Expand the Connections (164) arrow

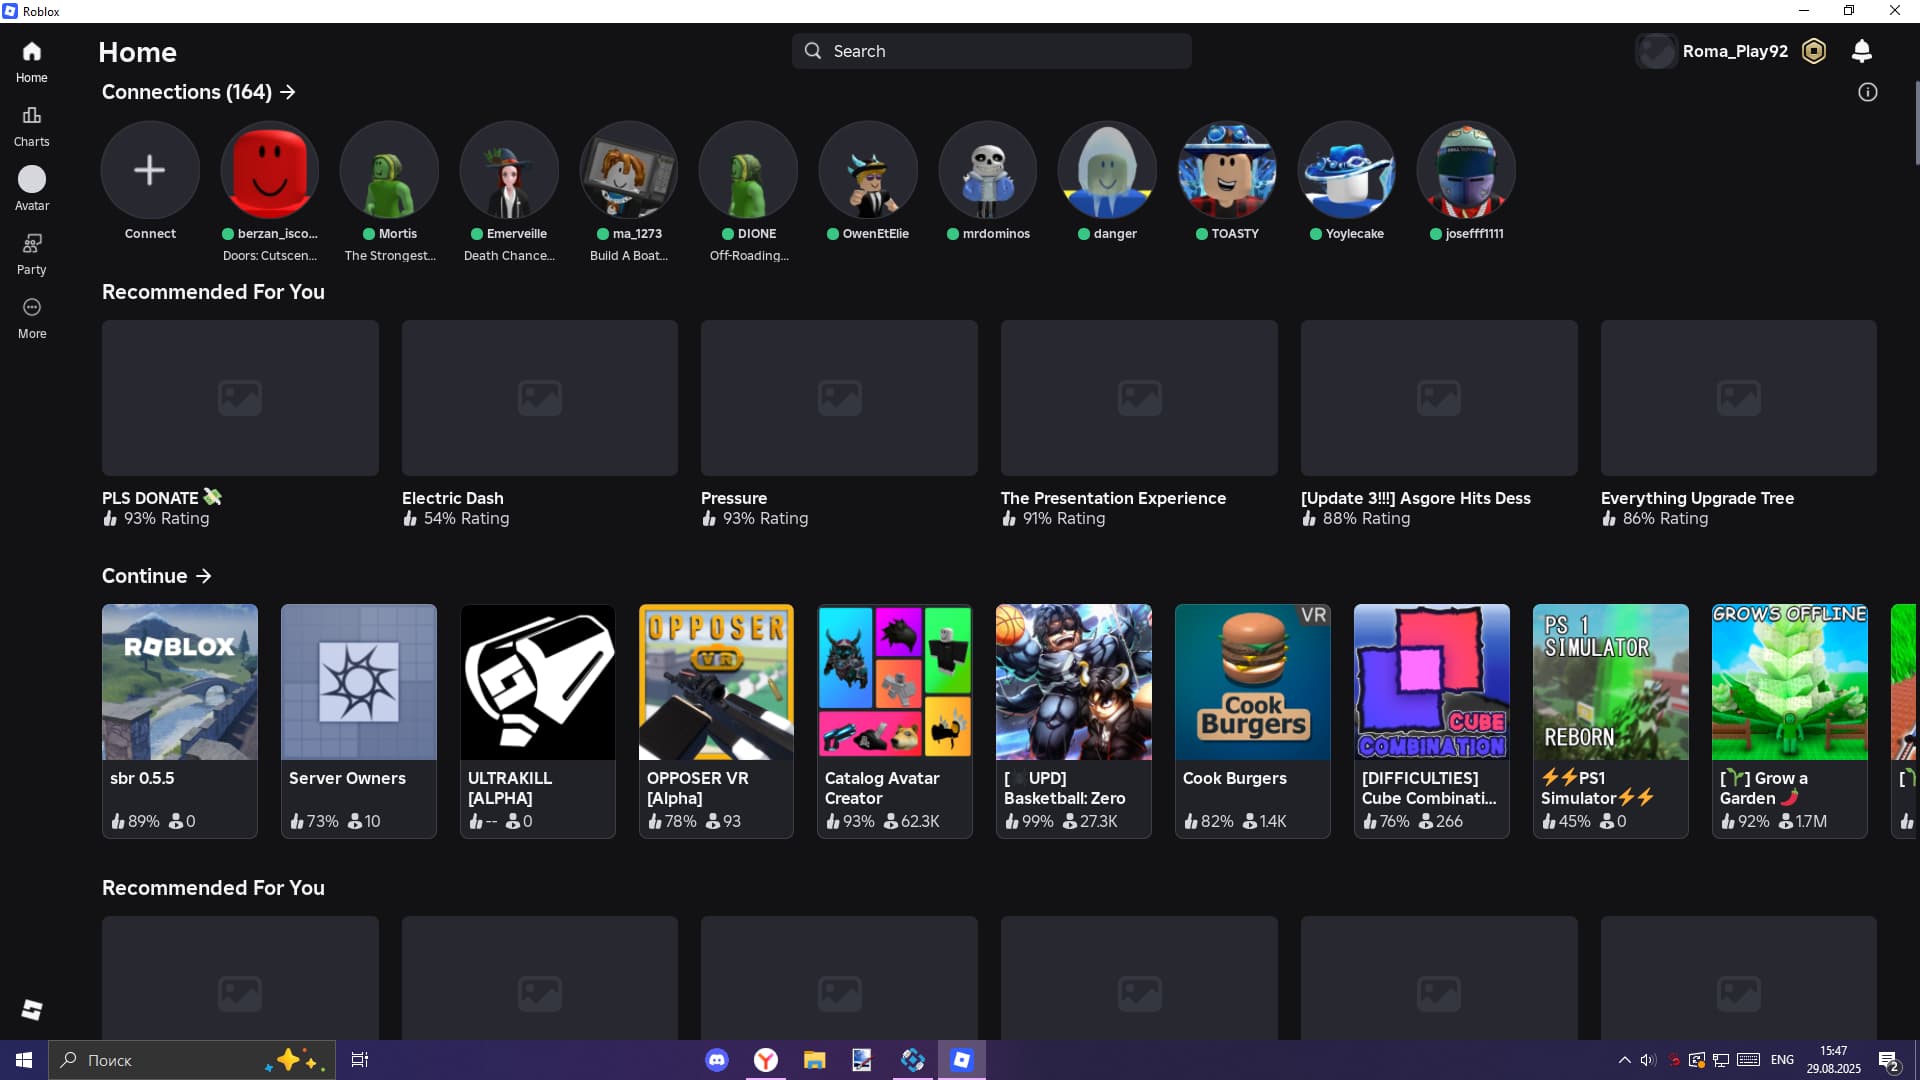(x=288, y=92)
